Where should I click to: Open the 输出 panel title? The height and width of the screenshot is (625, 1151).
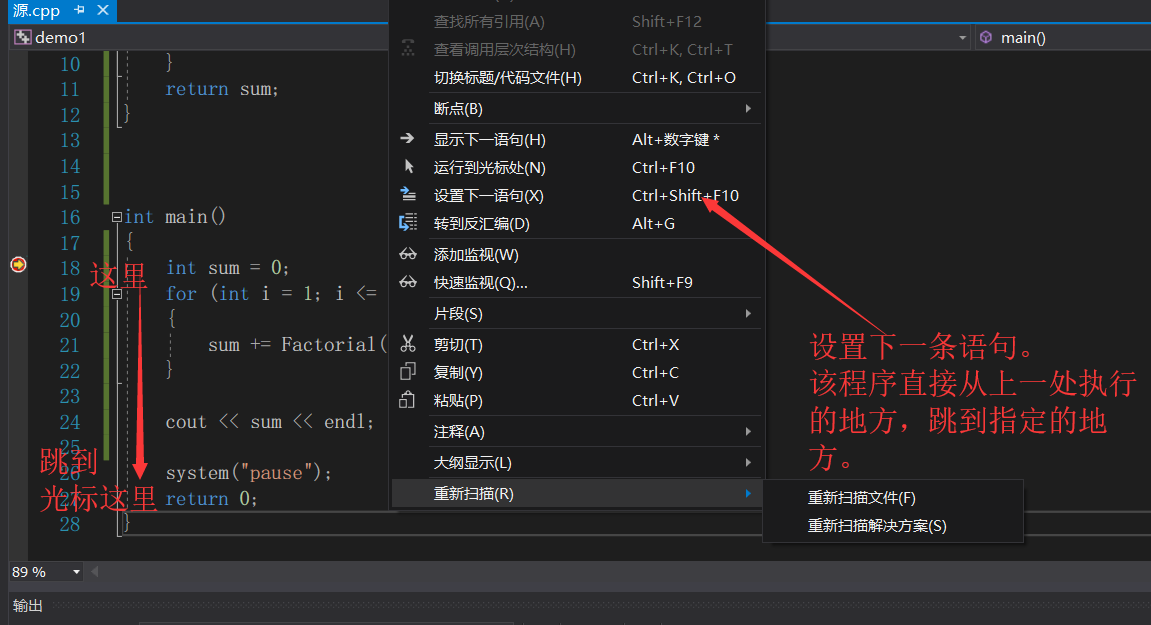coord(28,605)
